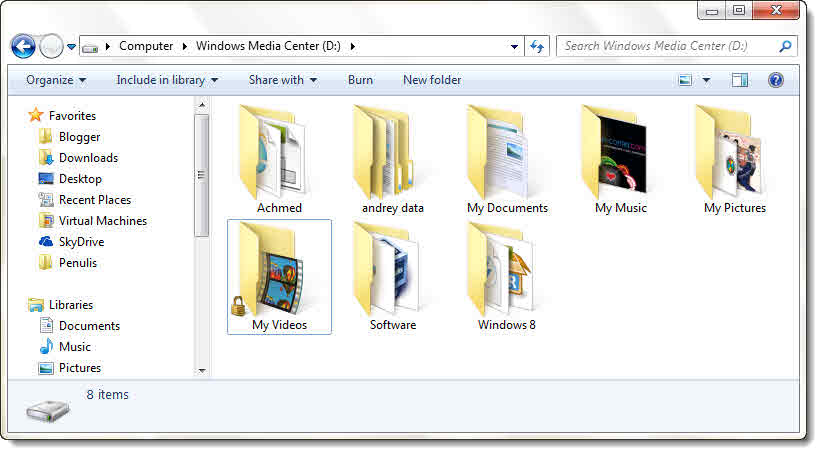Open the Penulis favorite folder

78,263
